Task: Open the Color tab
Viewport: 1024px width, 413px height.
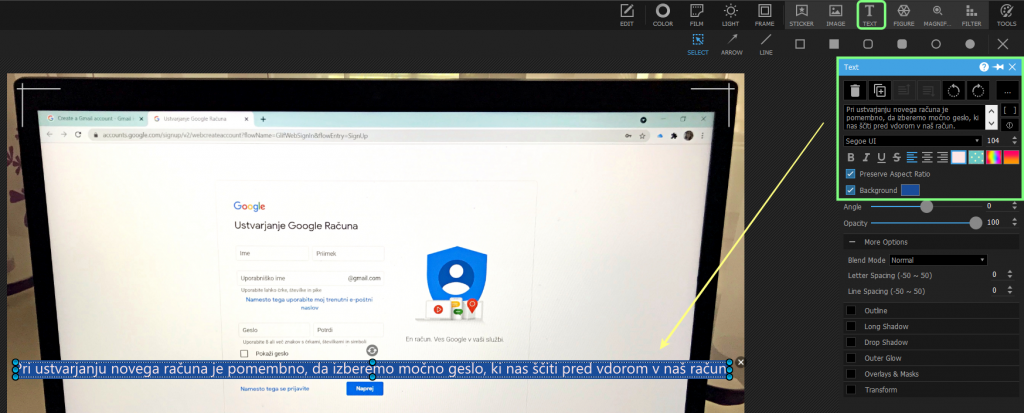Action: pyautogui.click(x=663, y=15)
